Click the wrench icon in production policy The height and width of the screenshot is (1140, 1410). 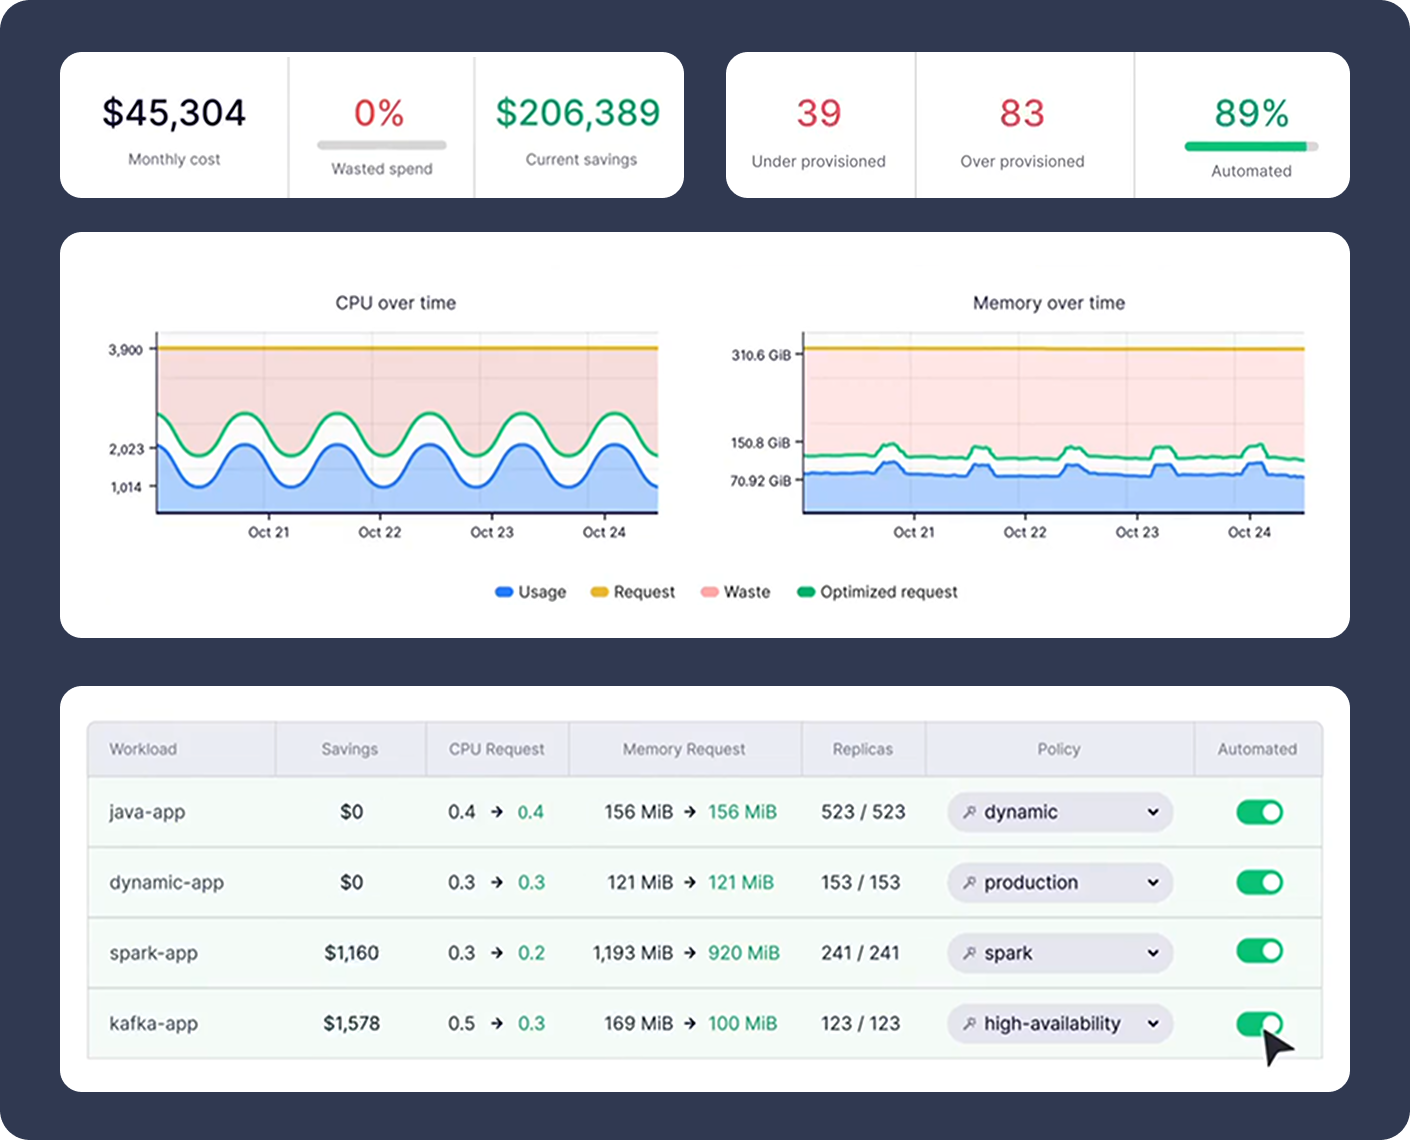969,883
